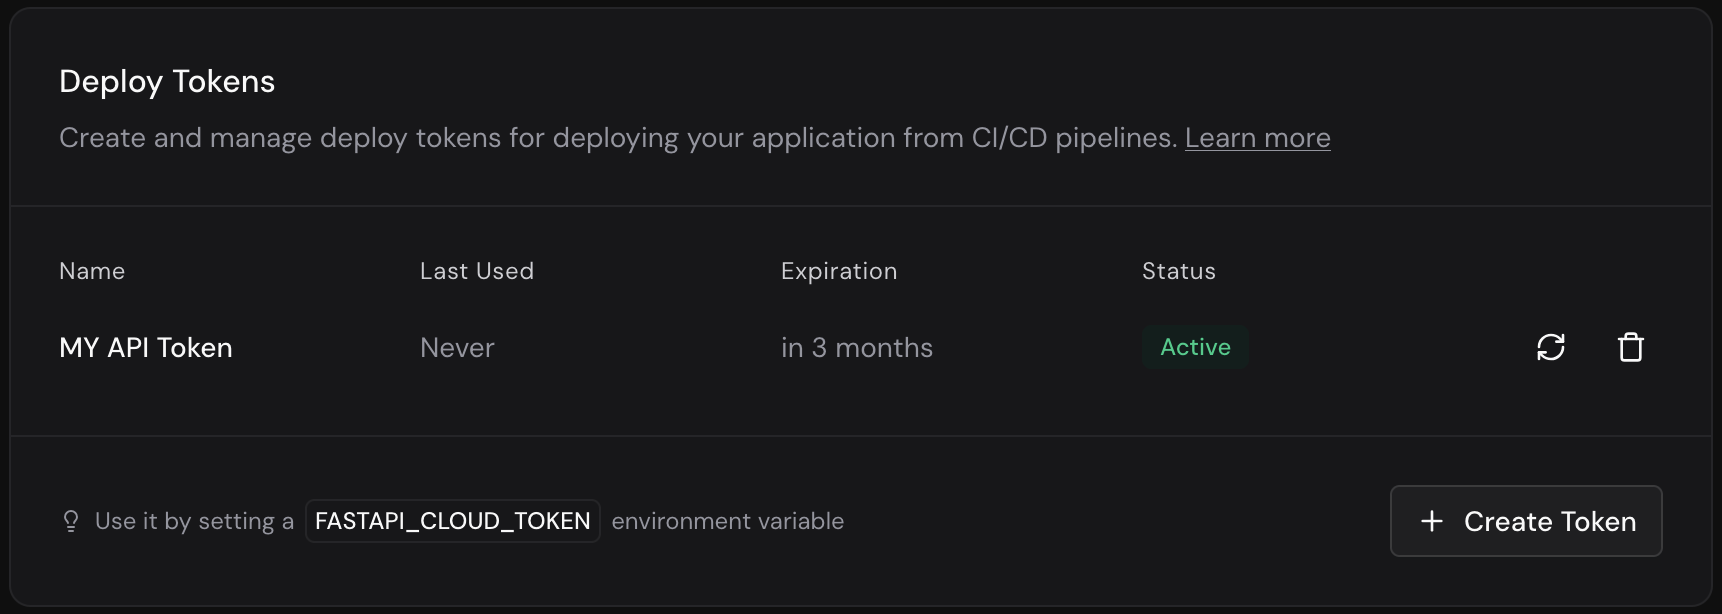Click the Last Used column header
The image size is (1722, 614).
pos(477,271)
